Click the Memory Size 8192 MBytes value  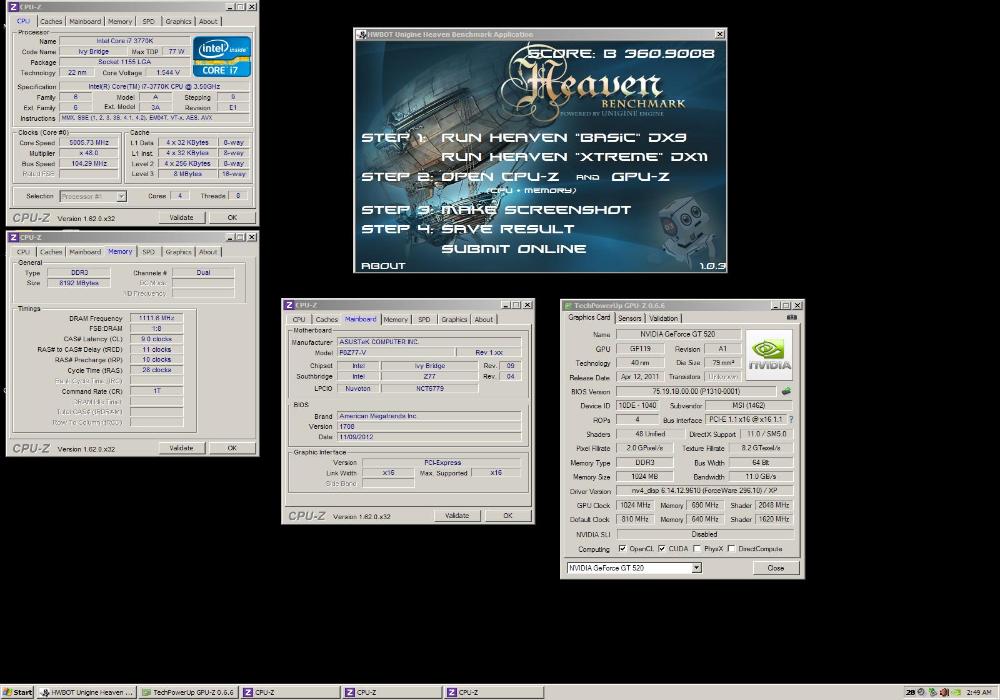coord(78,282)
